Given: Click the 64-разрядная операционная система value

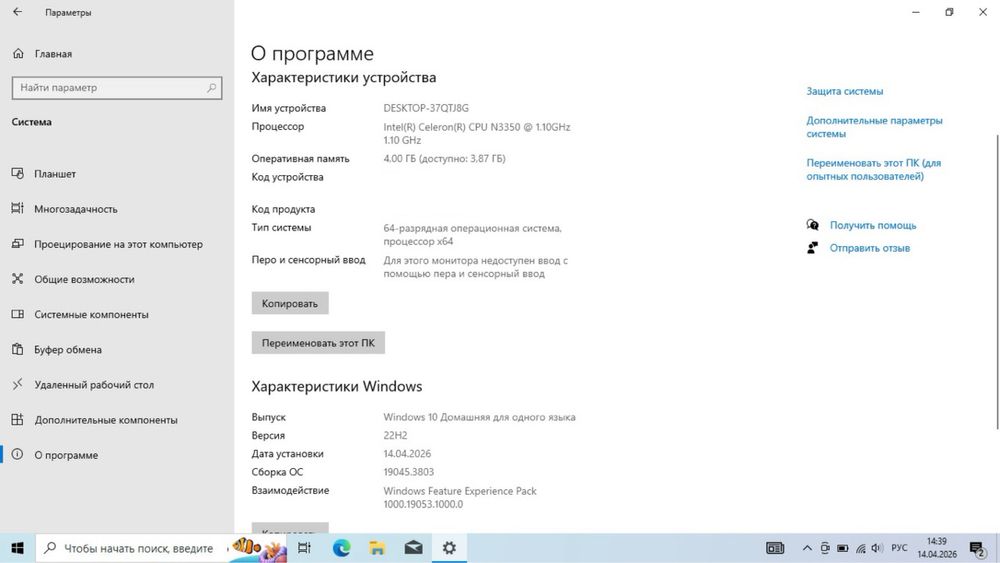Looking at the screenshot, I should [x=472, y=234].
